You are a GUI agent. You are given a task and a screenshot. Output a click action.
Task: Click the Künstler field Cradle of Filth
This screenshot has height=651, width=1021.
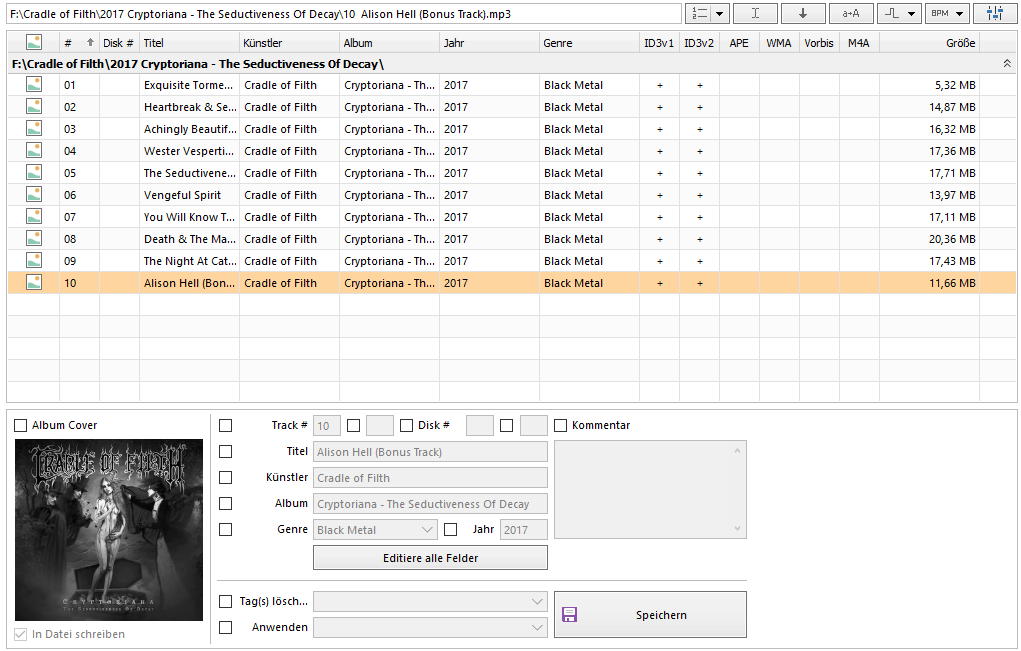click(x=430, y=477)
